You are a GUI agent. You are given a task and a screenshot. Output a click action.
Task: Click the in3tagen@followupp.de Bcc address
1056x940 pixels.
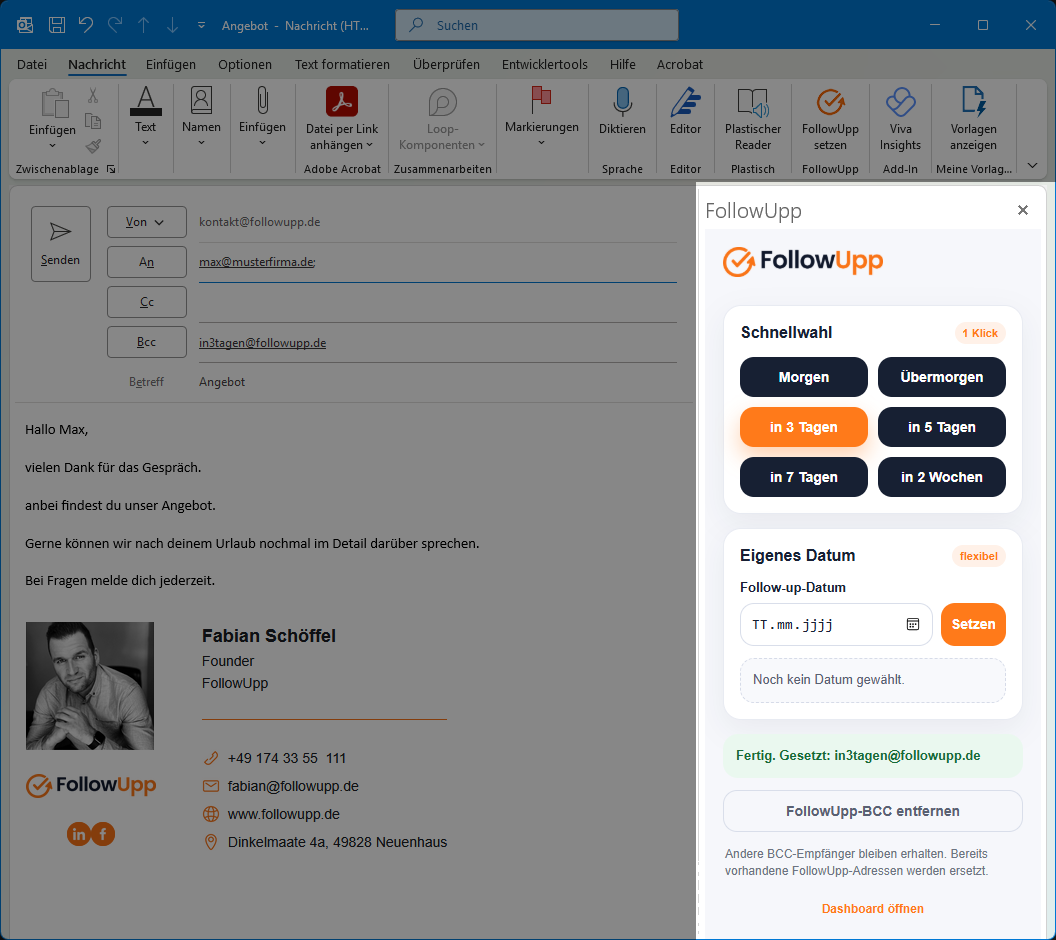coord(263,343)
